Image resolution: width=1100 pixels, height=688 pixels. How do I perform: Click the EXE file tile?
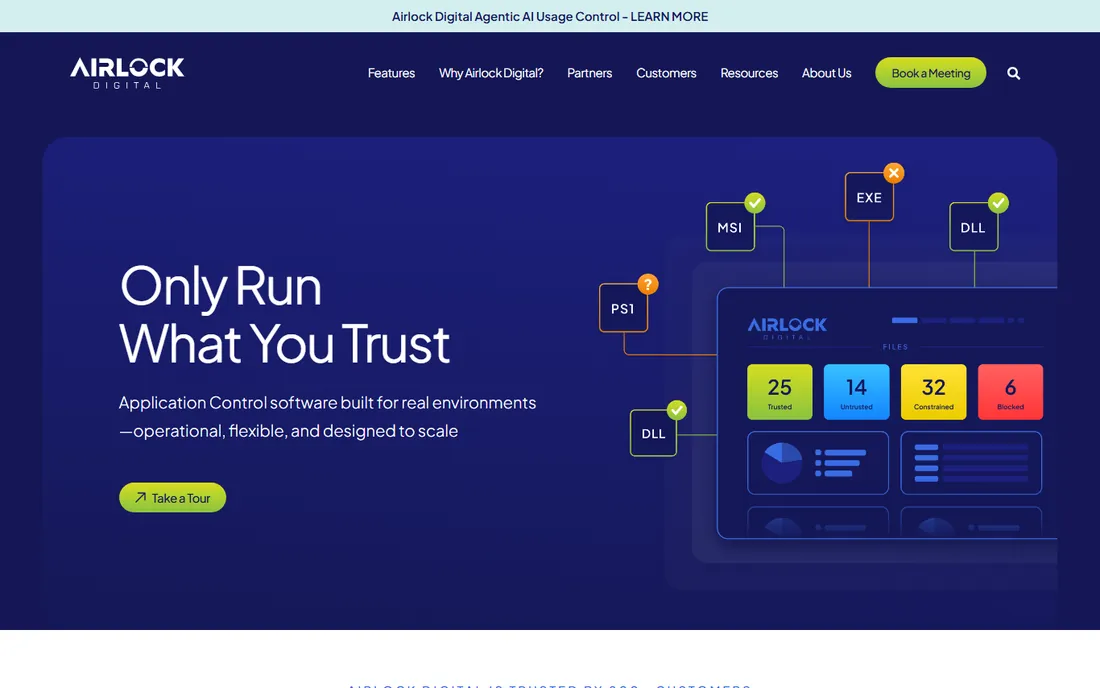(x=869, y=197)
